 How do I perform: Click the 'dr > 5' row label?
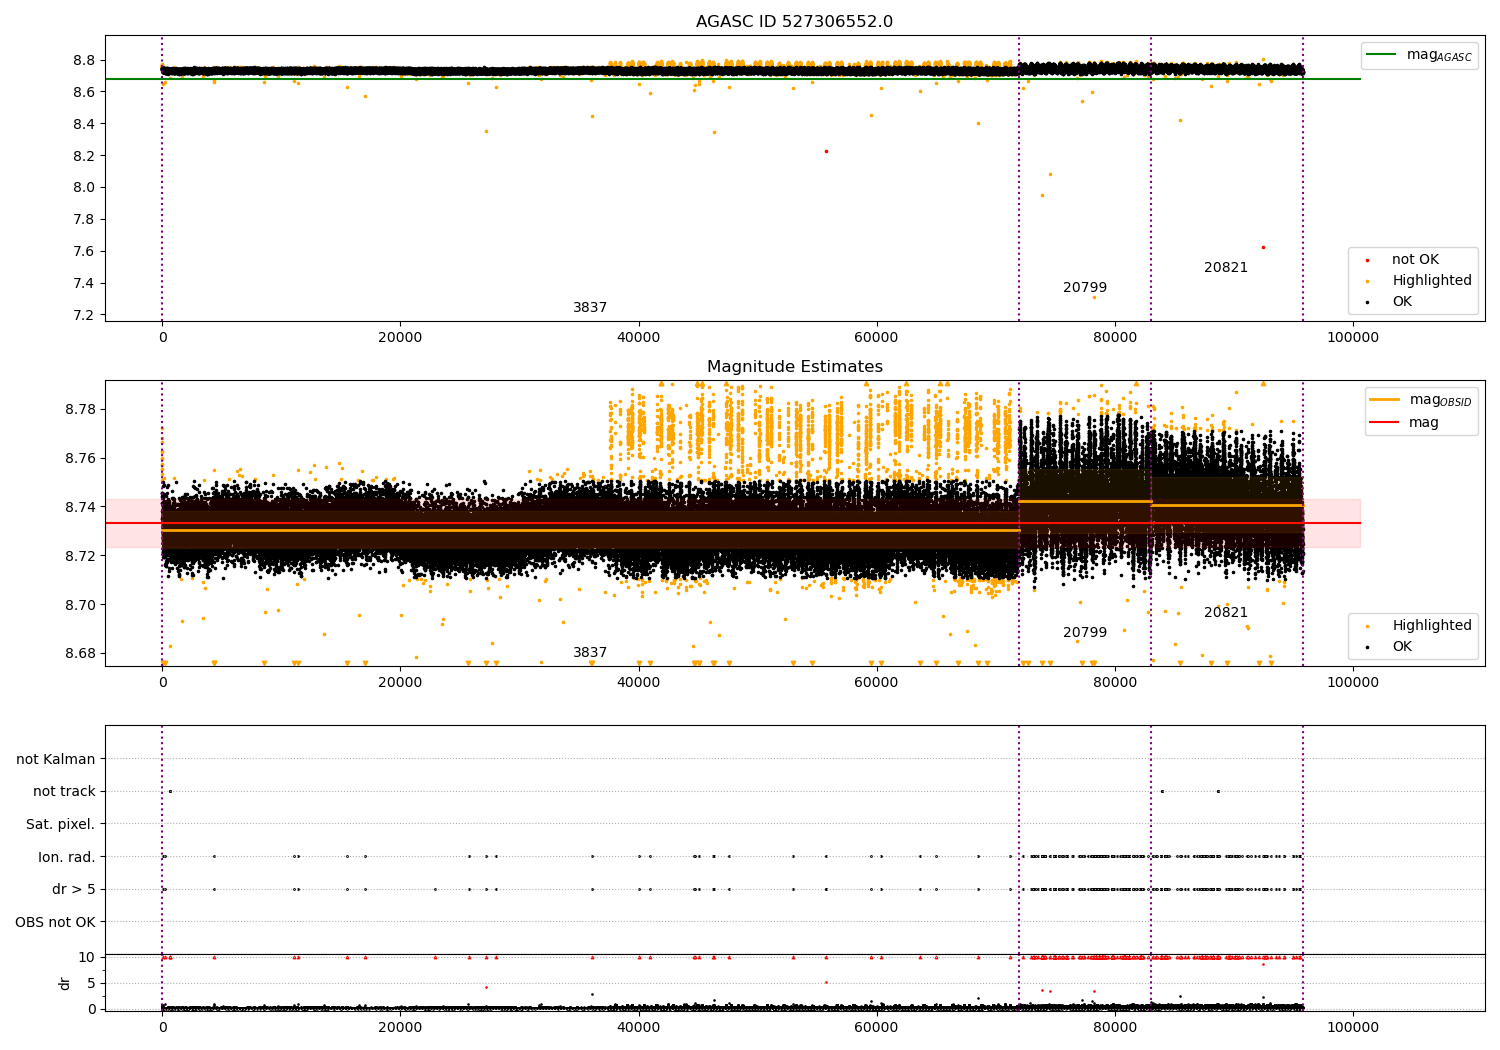point(74,889)
